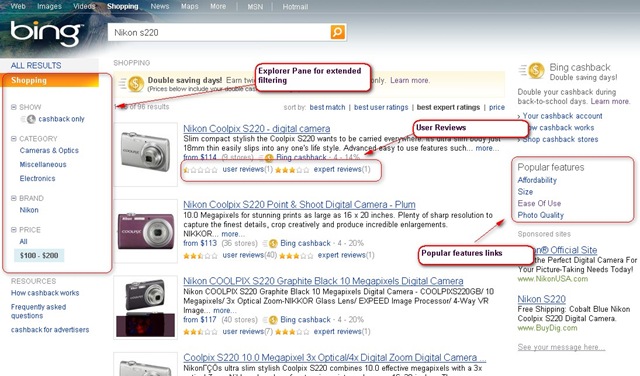
Task: Click the orange search magnifier button
Action: tap(338, 32)
